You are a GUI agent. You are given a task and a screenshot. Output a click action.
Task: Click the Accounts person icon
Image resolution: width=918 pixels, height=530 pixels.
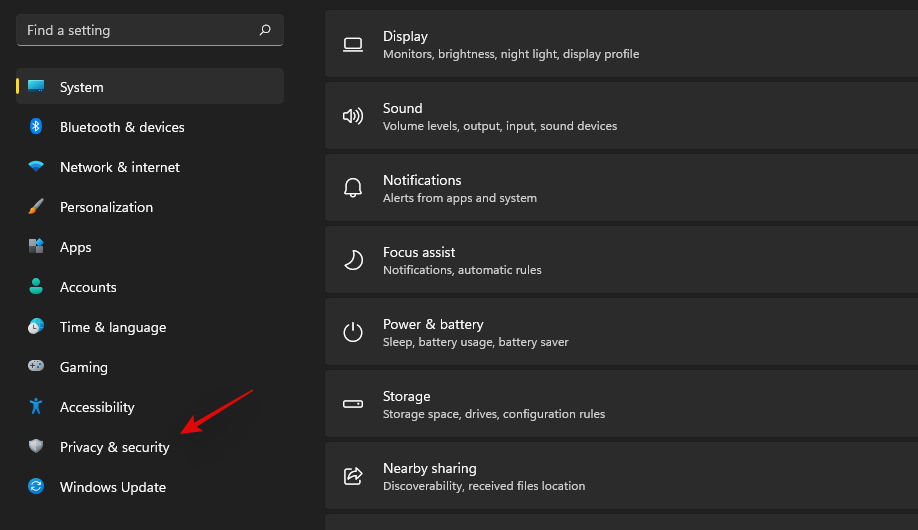(36, 287)
